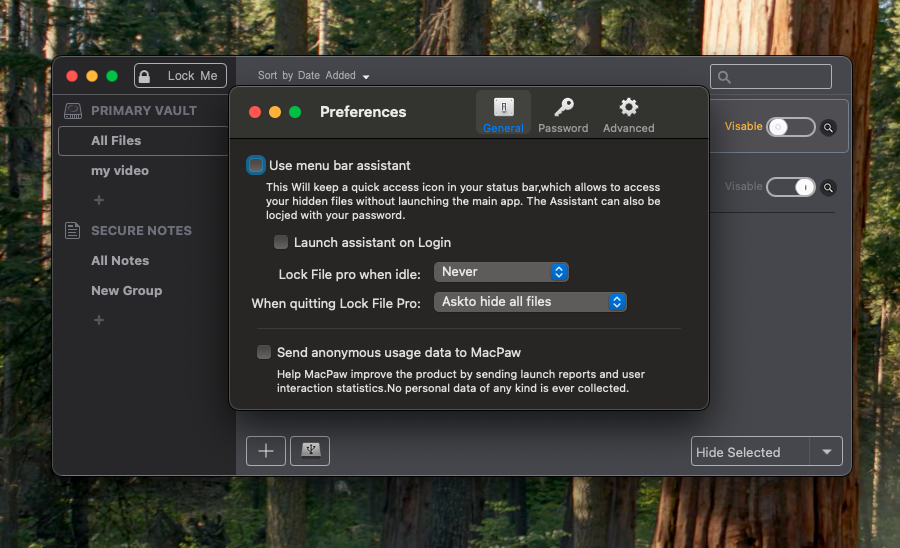Select All Files in the sidebar
This screenshot has width=900, height=548.
click(x=143, y=141)
